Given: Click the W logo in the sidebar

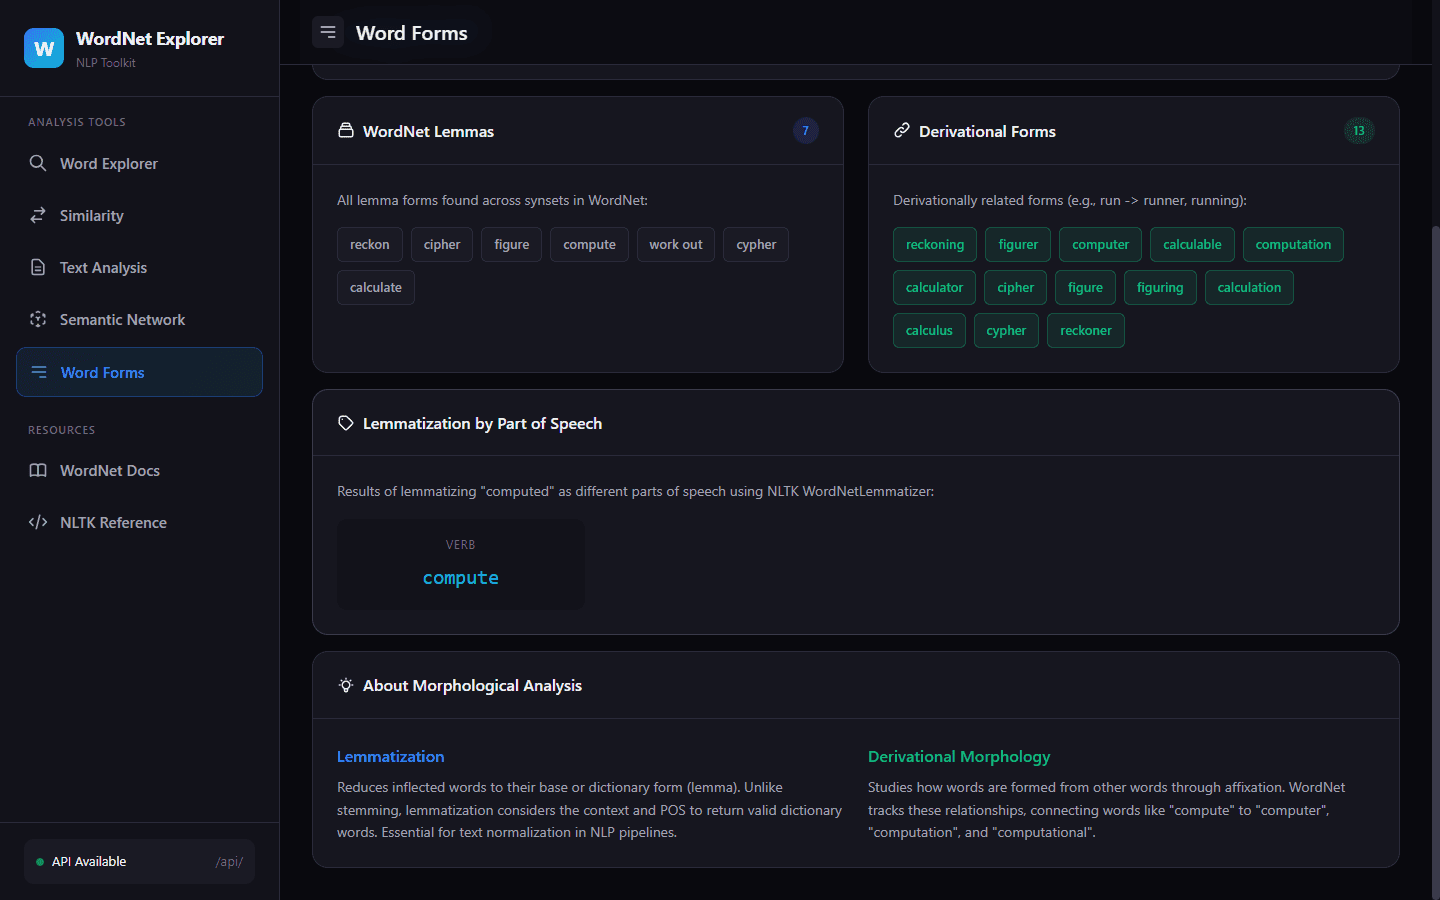Looking at the screenshot, I should [43, 47].
